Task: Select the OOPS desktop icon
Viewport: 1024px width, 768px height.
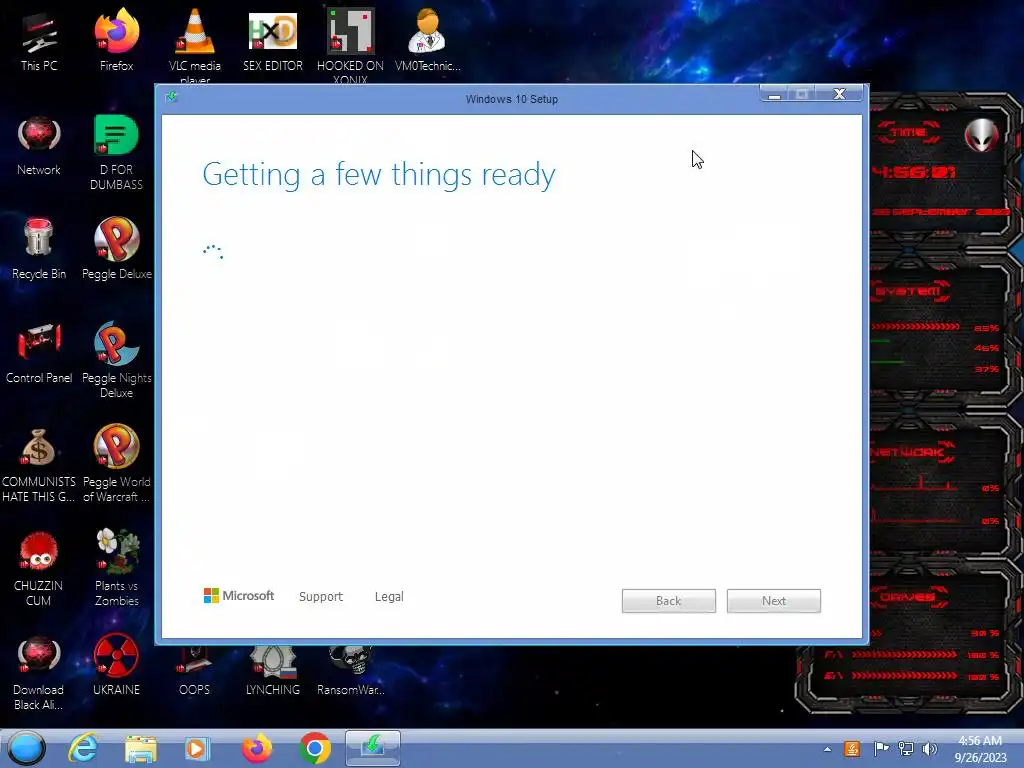Action: 195,671
